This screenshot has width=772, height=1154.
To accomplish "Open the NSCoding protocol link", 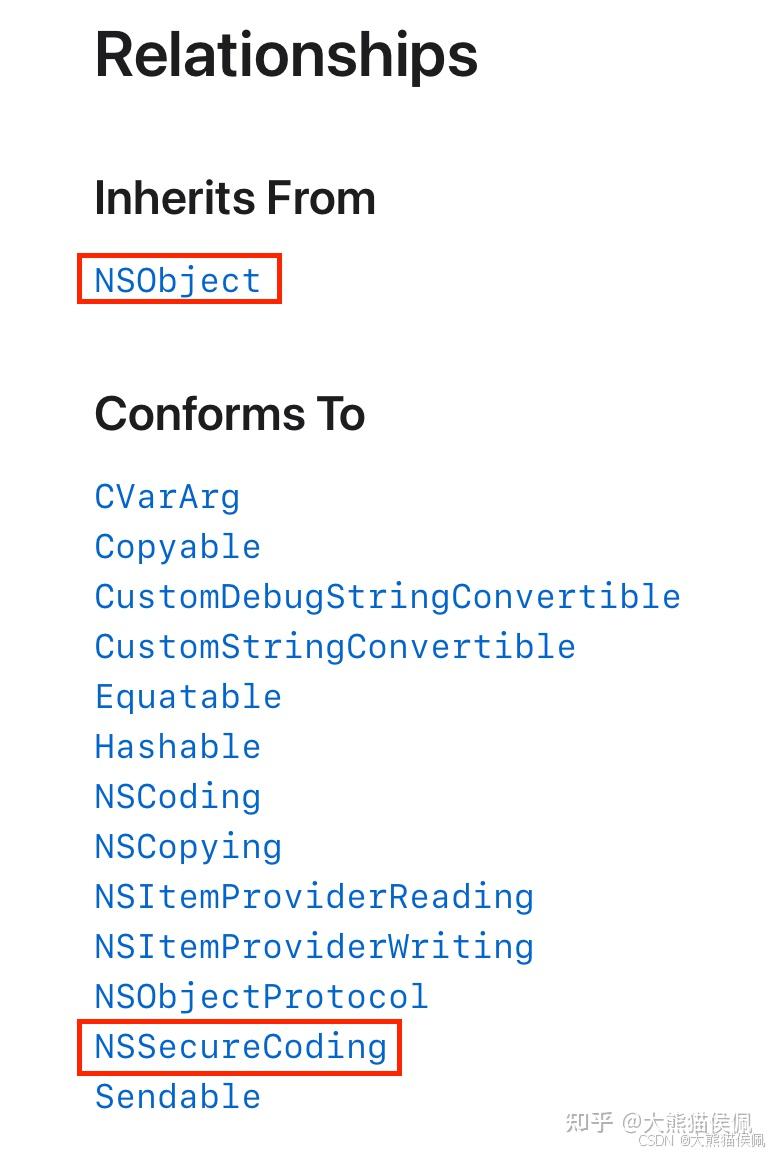I will pyautogui.click(x=178, y=797).
